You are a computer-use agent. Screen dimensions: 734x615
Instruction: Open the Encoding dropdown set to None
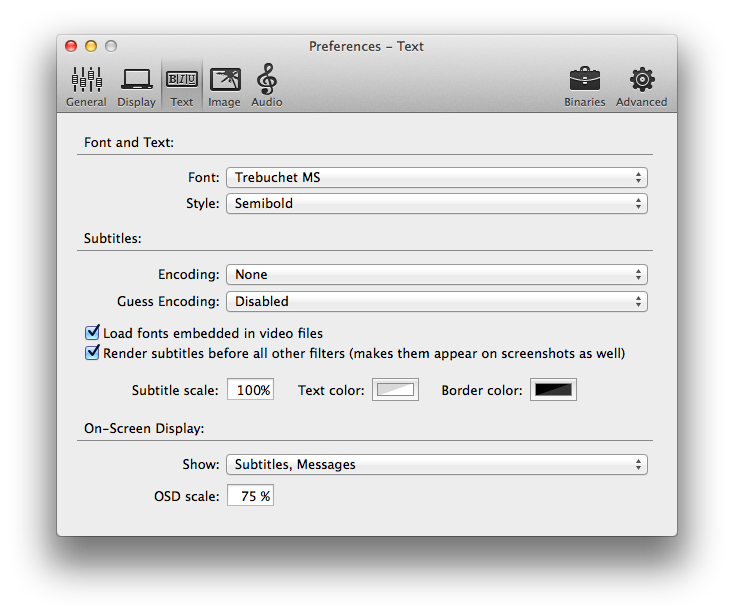pos(436,275)
